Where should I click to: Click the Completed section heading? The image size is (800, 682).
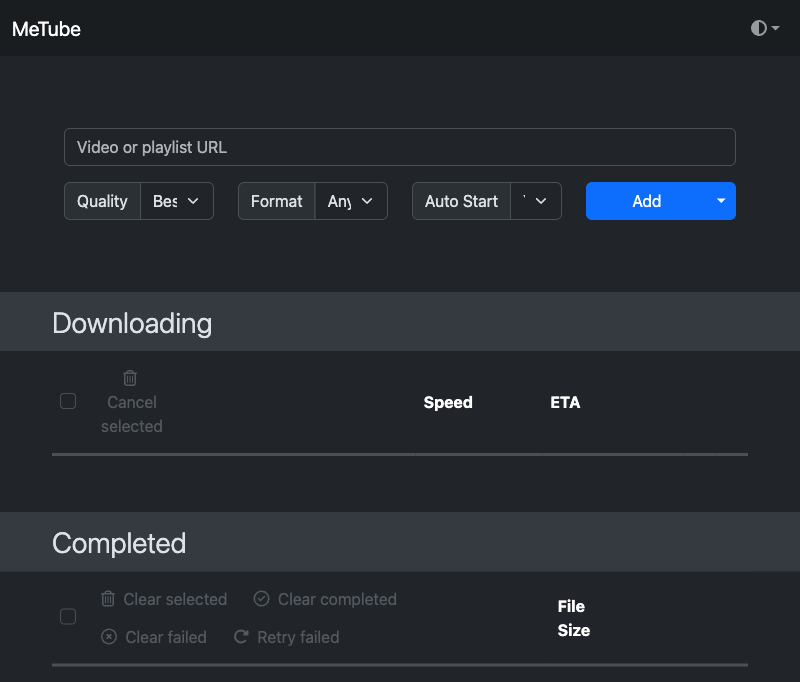click(x=119, y=543)
